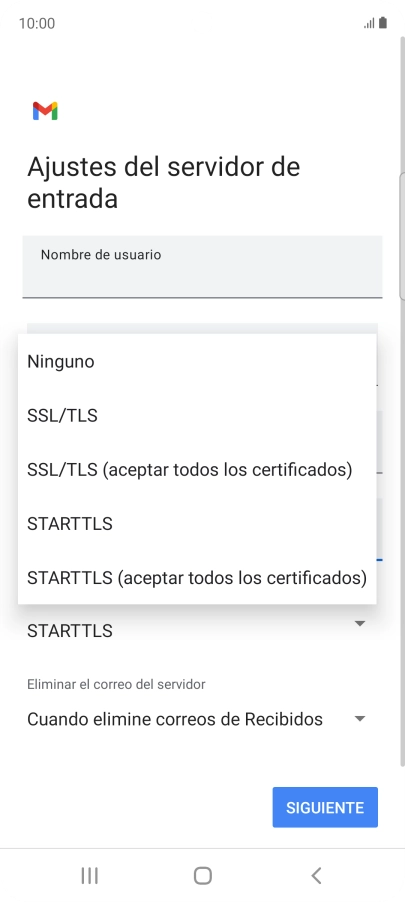405x902 pixels.
Task: Click the SIGUIENTE button
Action: (x=325, y=807)
